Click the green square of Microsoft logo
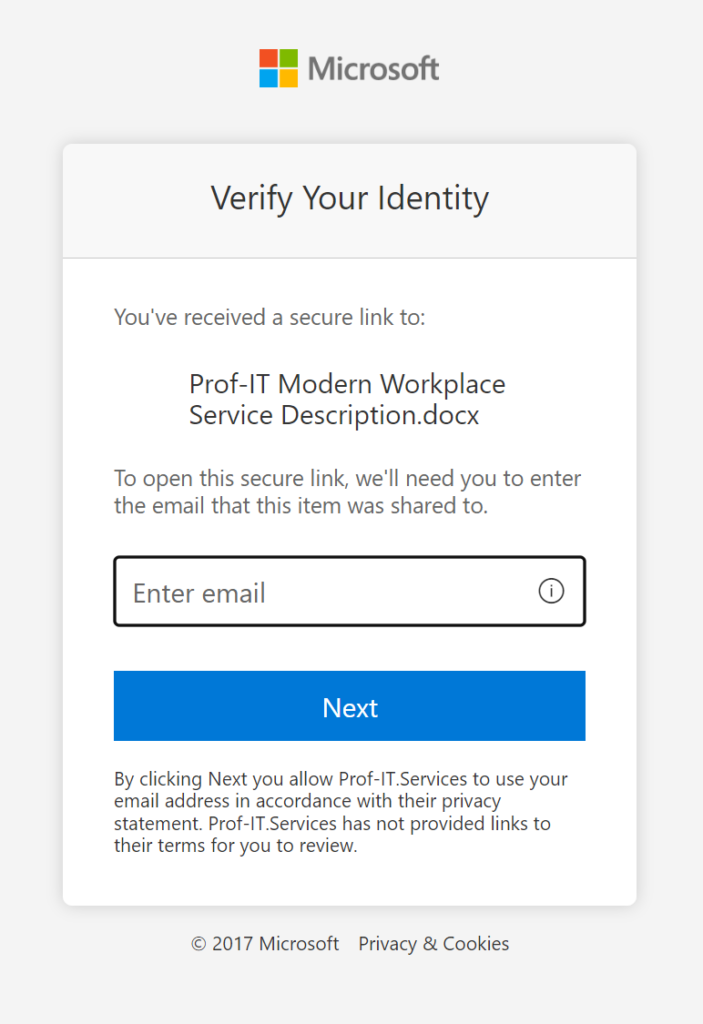703x1024 pixels. coord(288,58)
